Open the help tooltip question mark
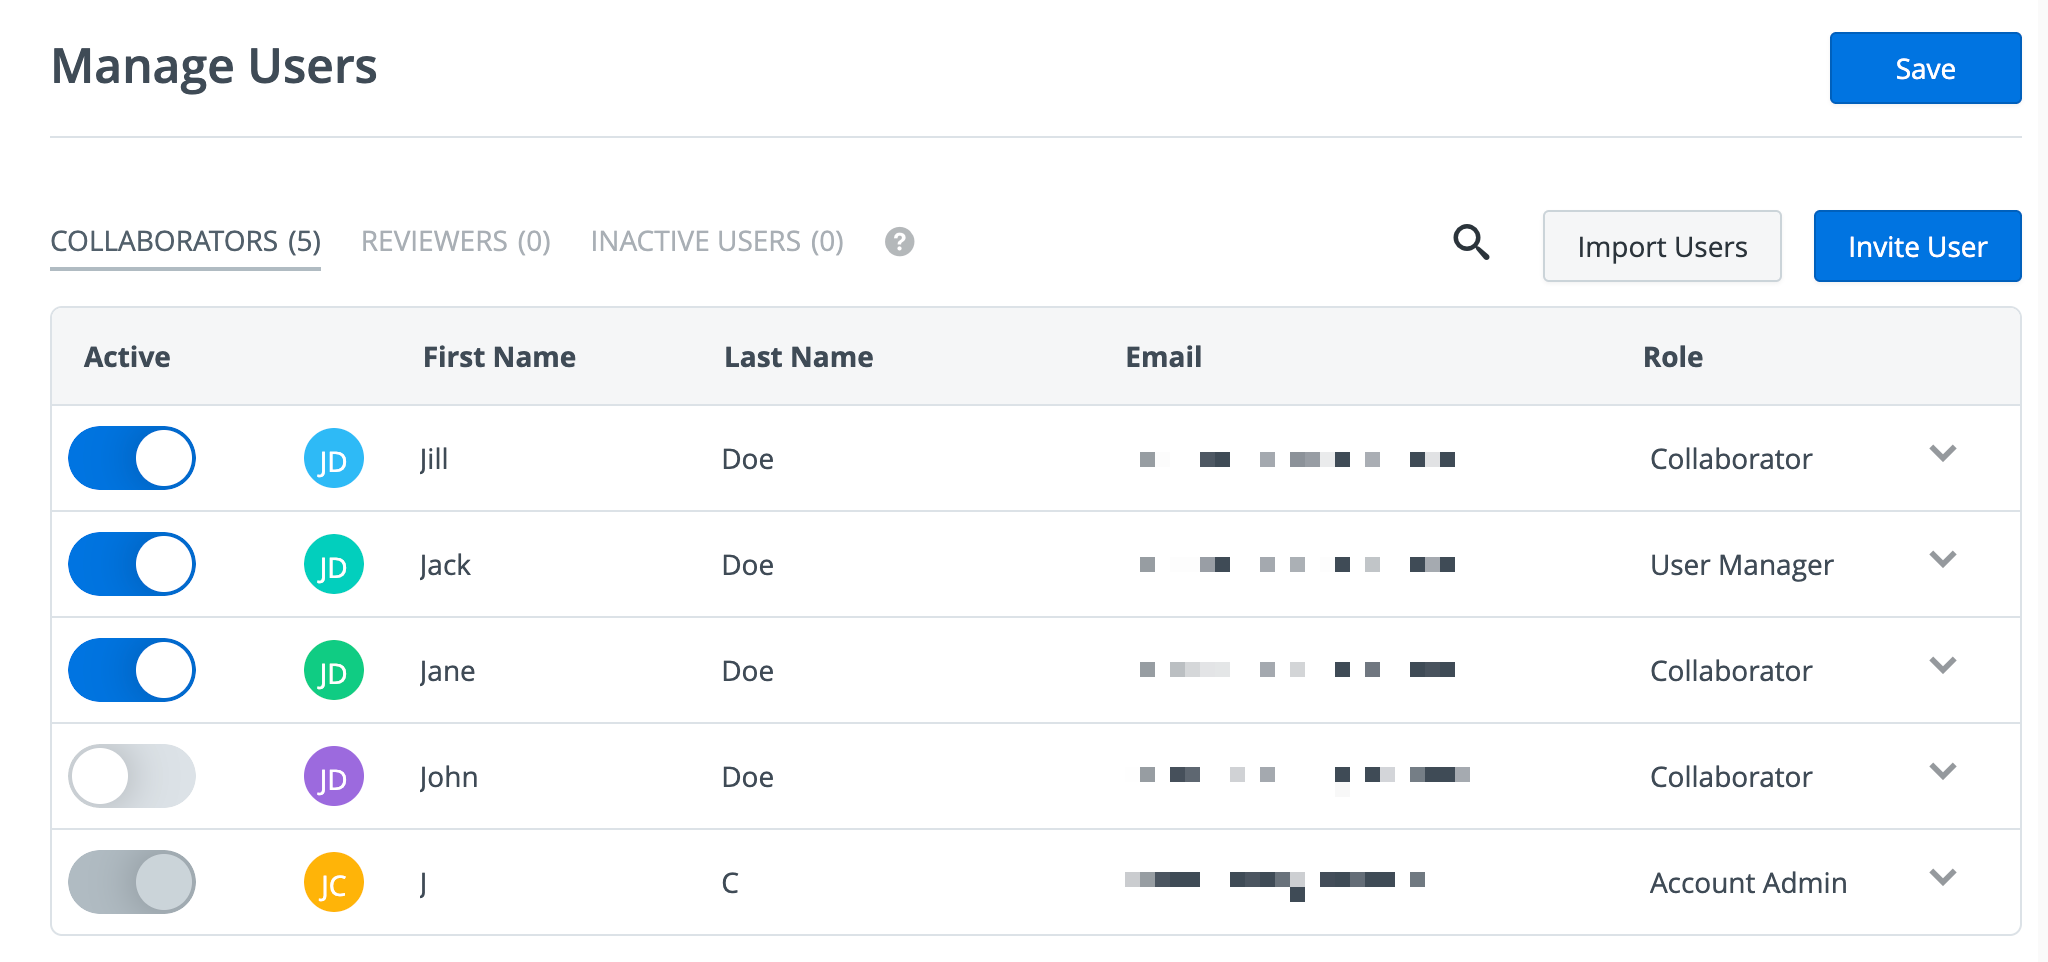The height and width of the screenshot is (962, 2048). (897, 242)
